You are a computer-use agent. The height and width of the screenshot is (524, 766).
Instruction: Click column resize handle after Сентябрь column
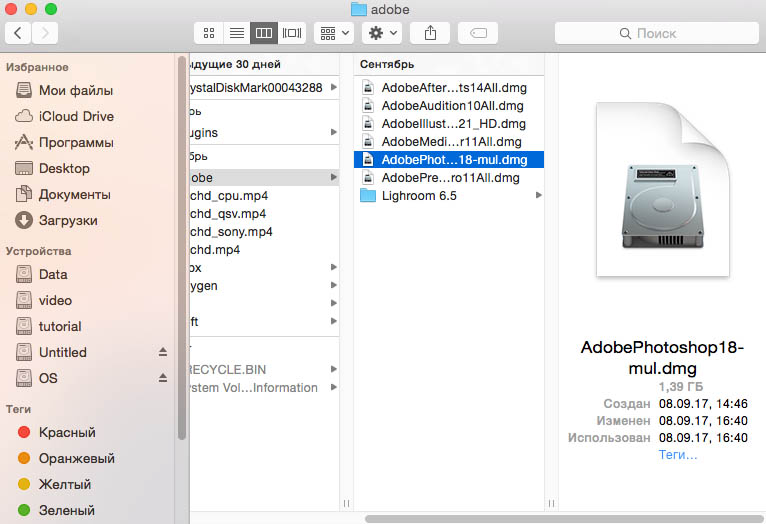point(551,503)
